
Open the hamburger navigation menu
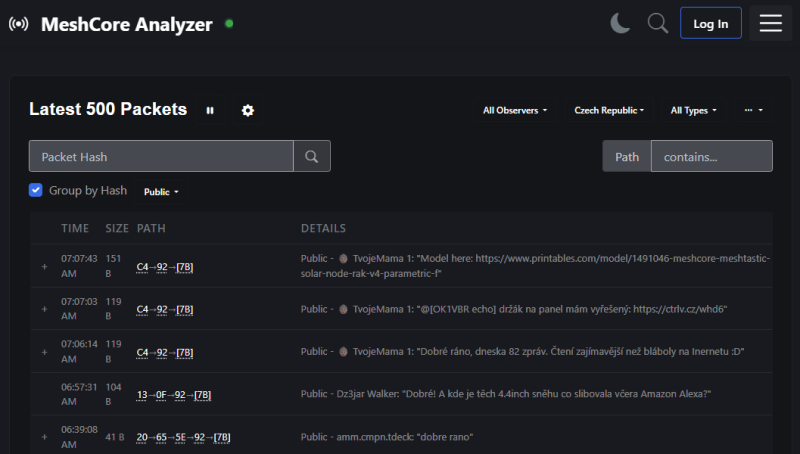tap(770, 23)
